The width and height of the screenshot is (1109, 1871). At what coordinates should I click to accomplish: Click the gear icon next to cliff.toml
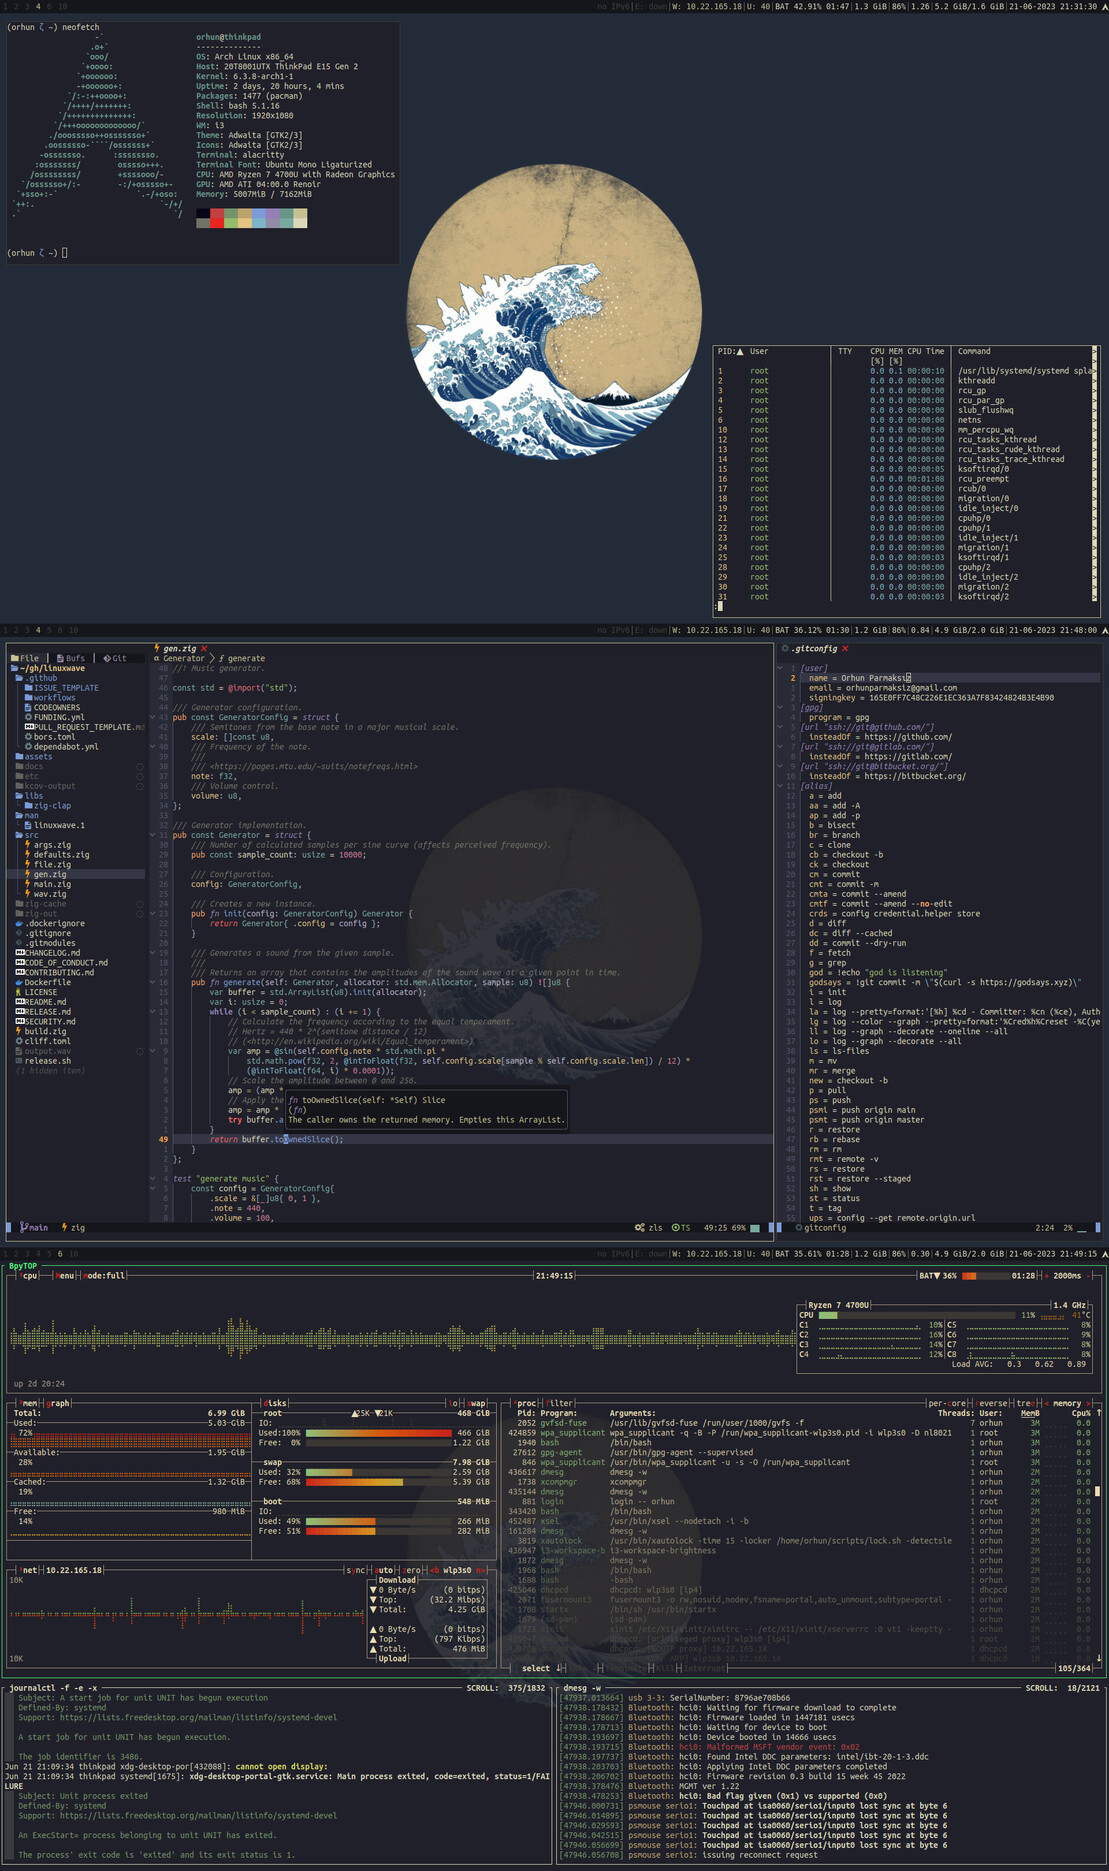coord(19,1041)
